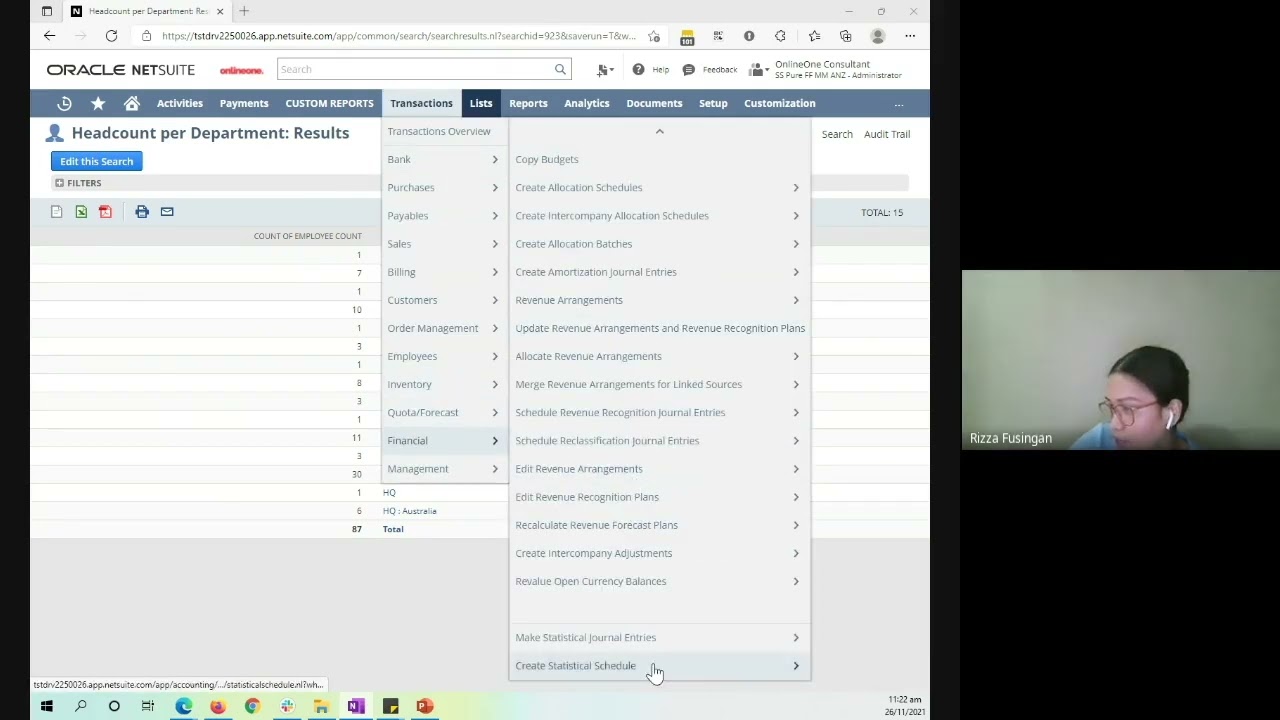The height and width of the screenshot is (720, 1280).
Task: Add page to favorites star icon
Action: [654, 36]
